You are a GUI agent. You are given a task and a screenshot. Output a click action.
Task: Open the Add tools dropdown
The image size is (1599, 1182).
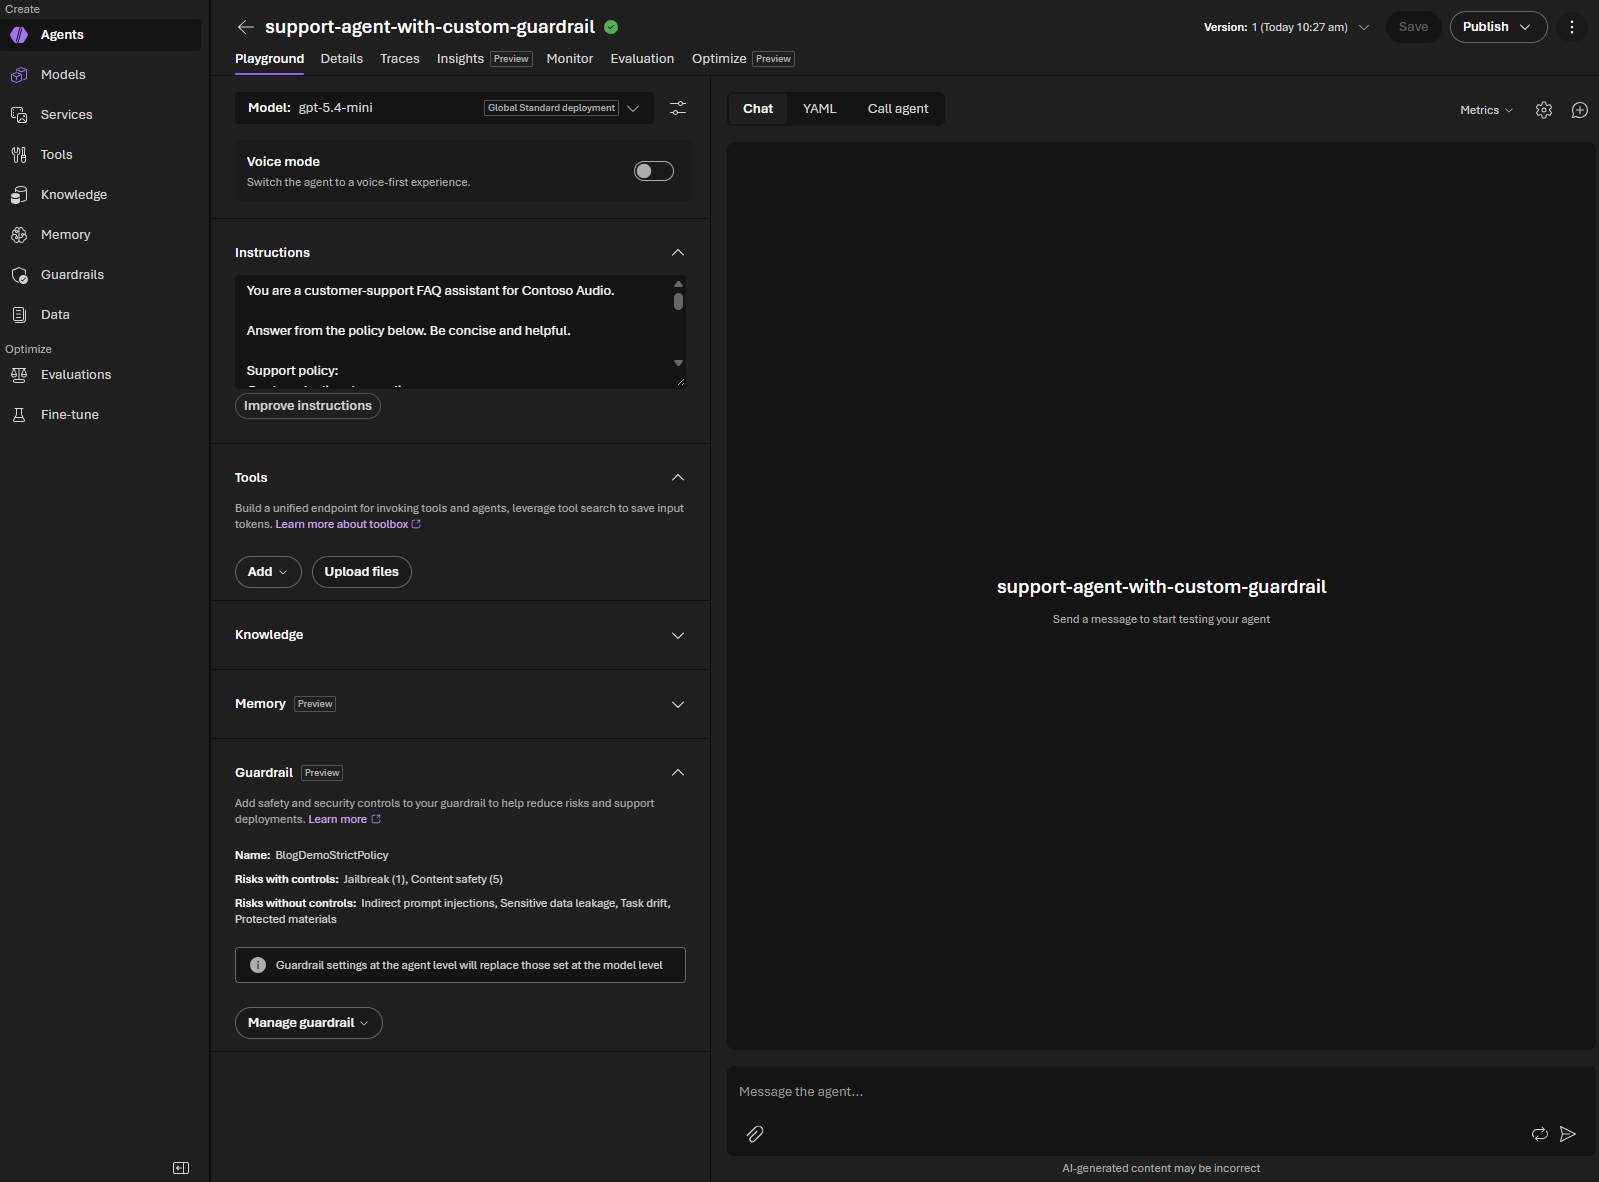point(268,572)
